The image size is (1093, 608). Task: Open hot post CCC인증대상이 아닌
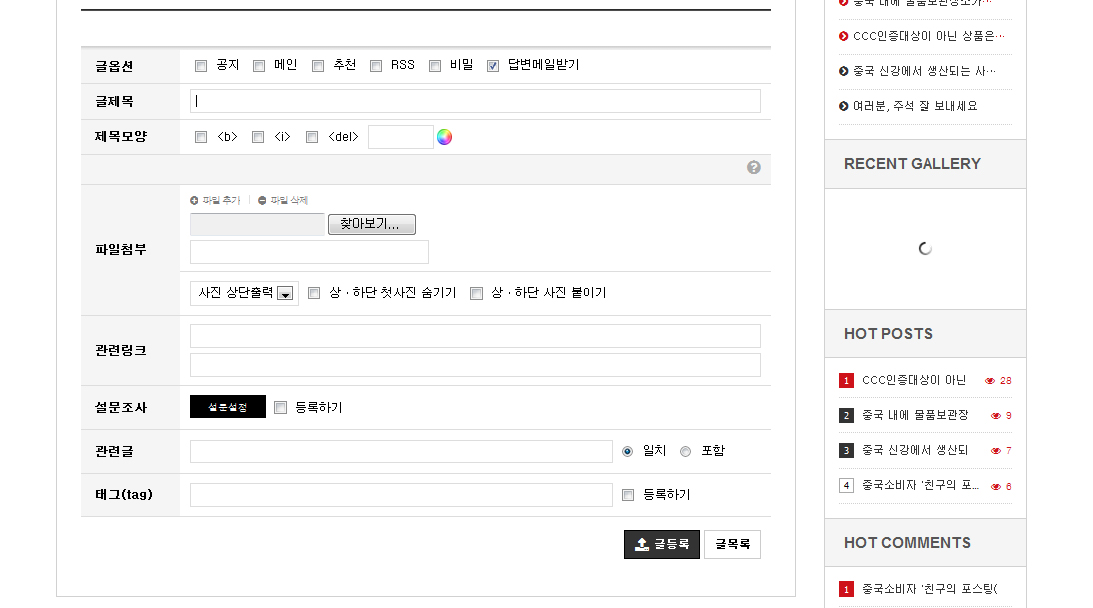click(x=914, y=381)
